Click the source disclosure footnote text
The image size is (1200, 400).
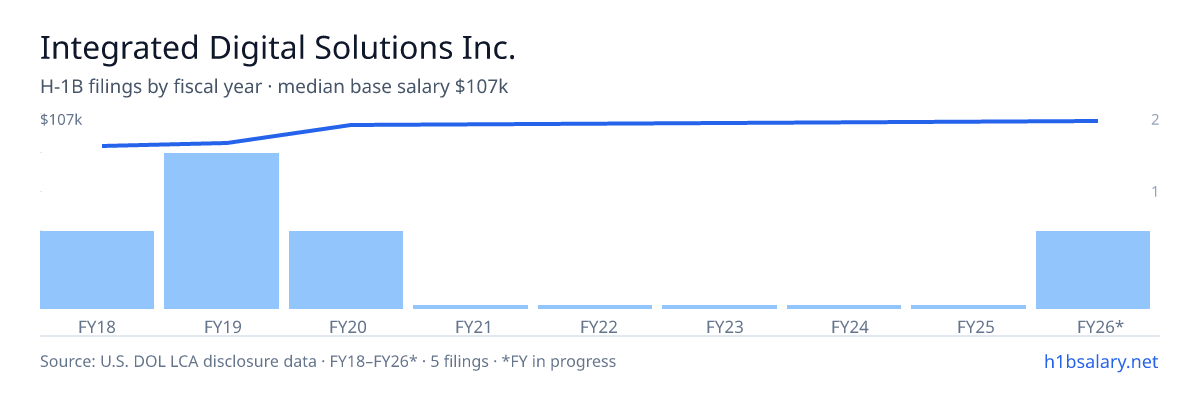click(328, 361)
